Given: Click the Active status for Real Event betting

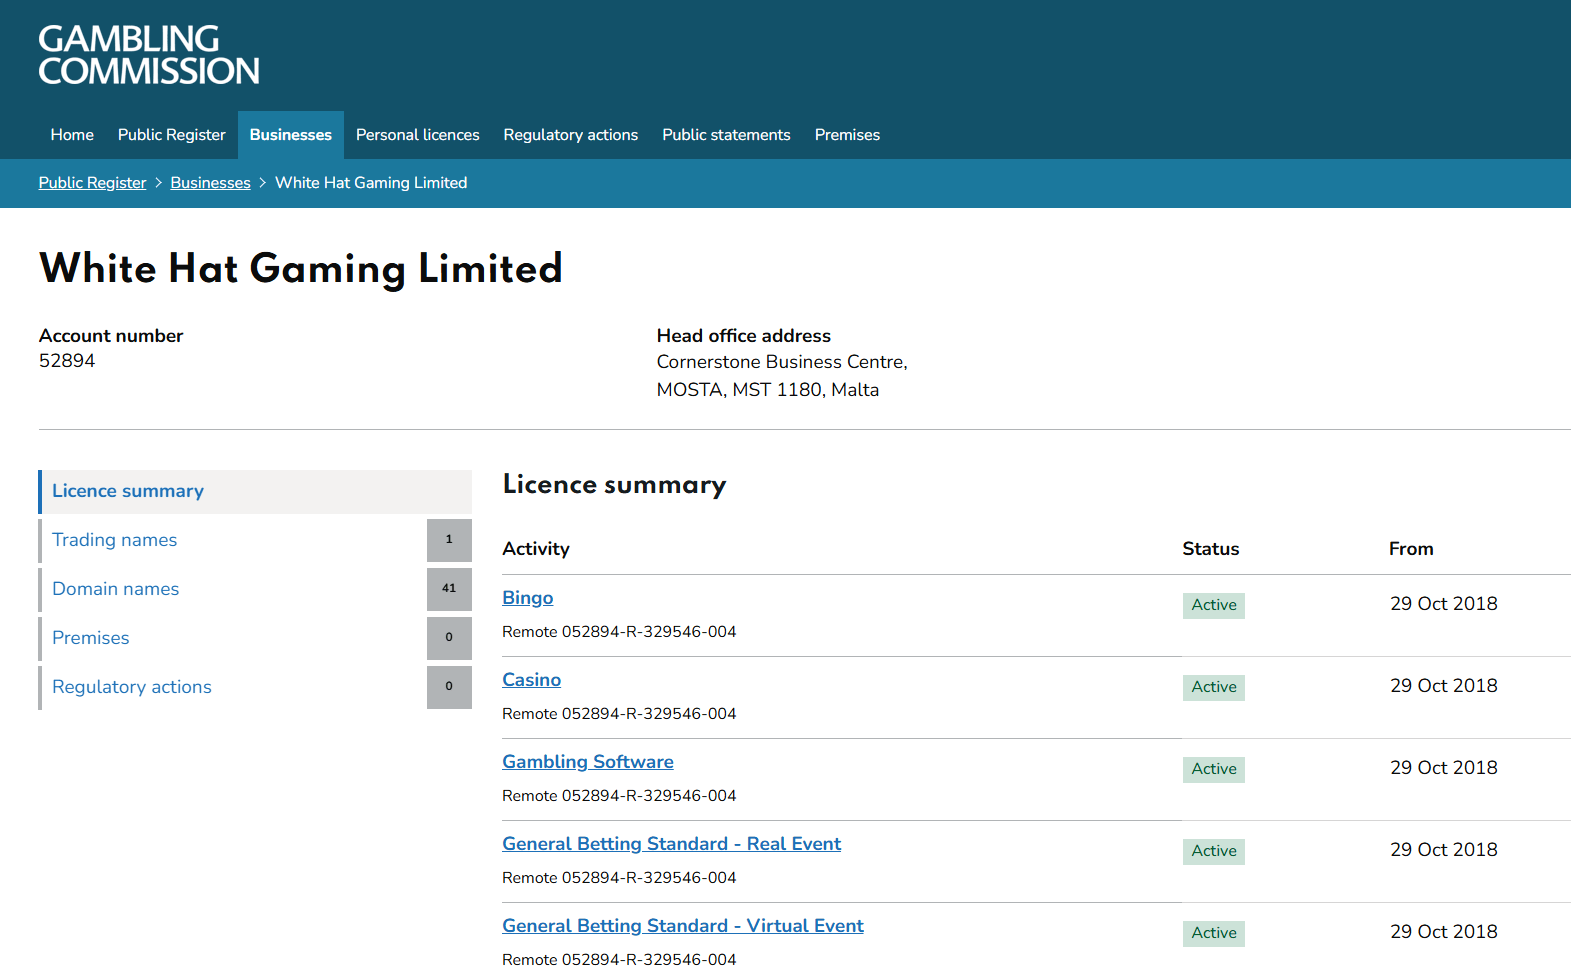Looking at the screenshot, I should click(x=1214, y=851).
